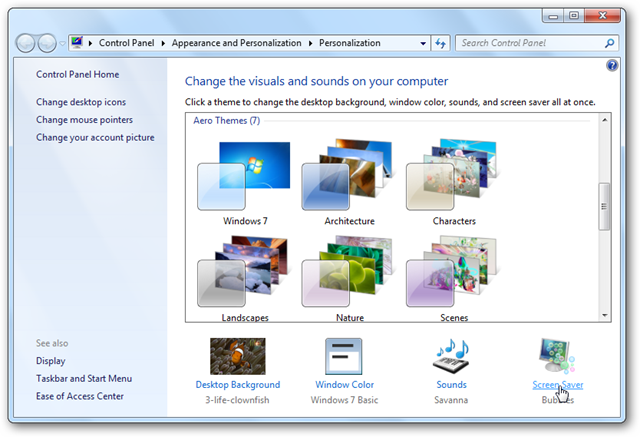Open Taskbar and Start Menu link

click(84, 379)
